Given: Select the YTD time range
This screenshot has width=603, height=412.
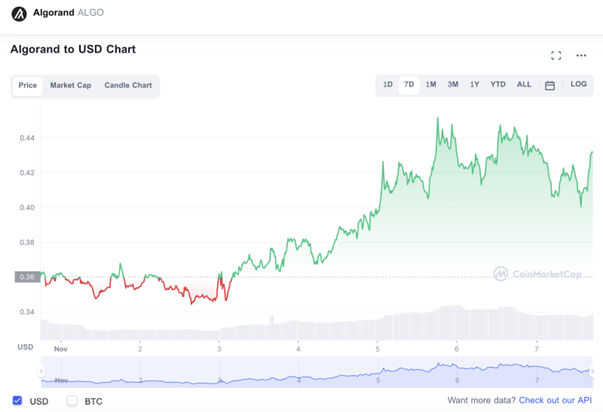Looking at the screenshot, I should tap(498, 84).
